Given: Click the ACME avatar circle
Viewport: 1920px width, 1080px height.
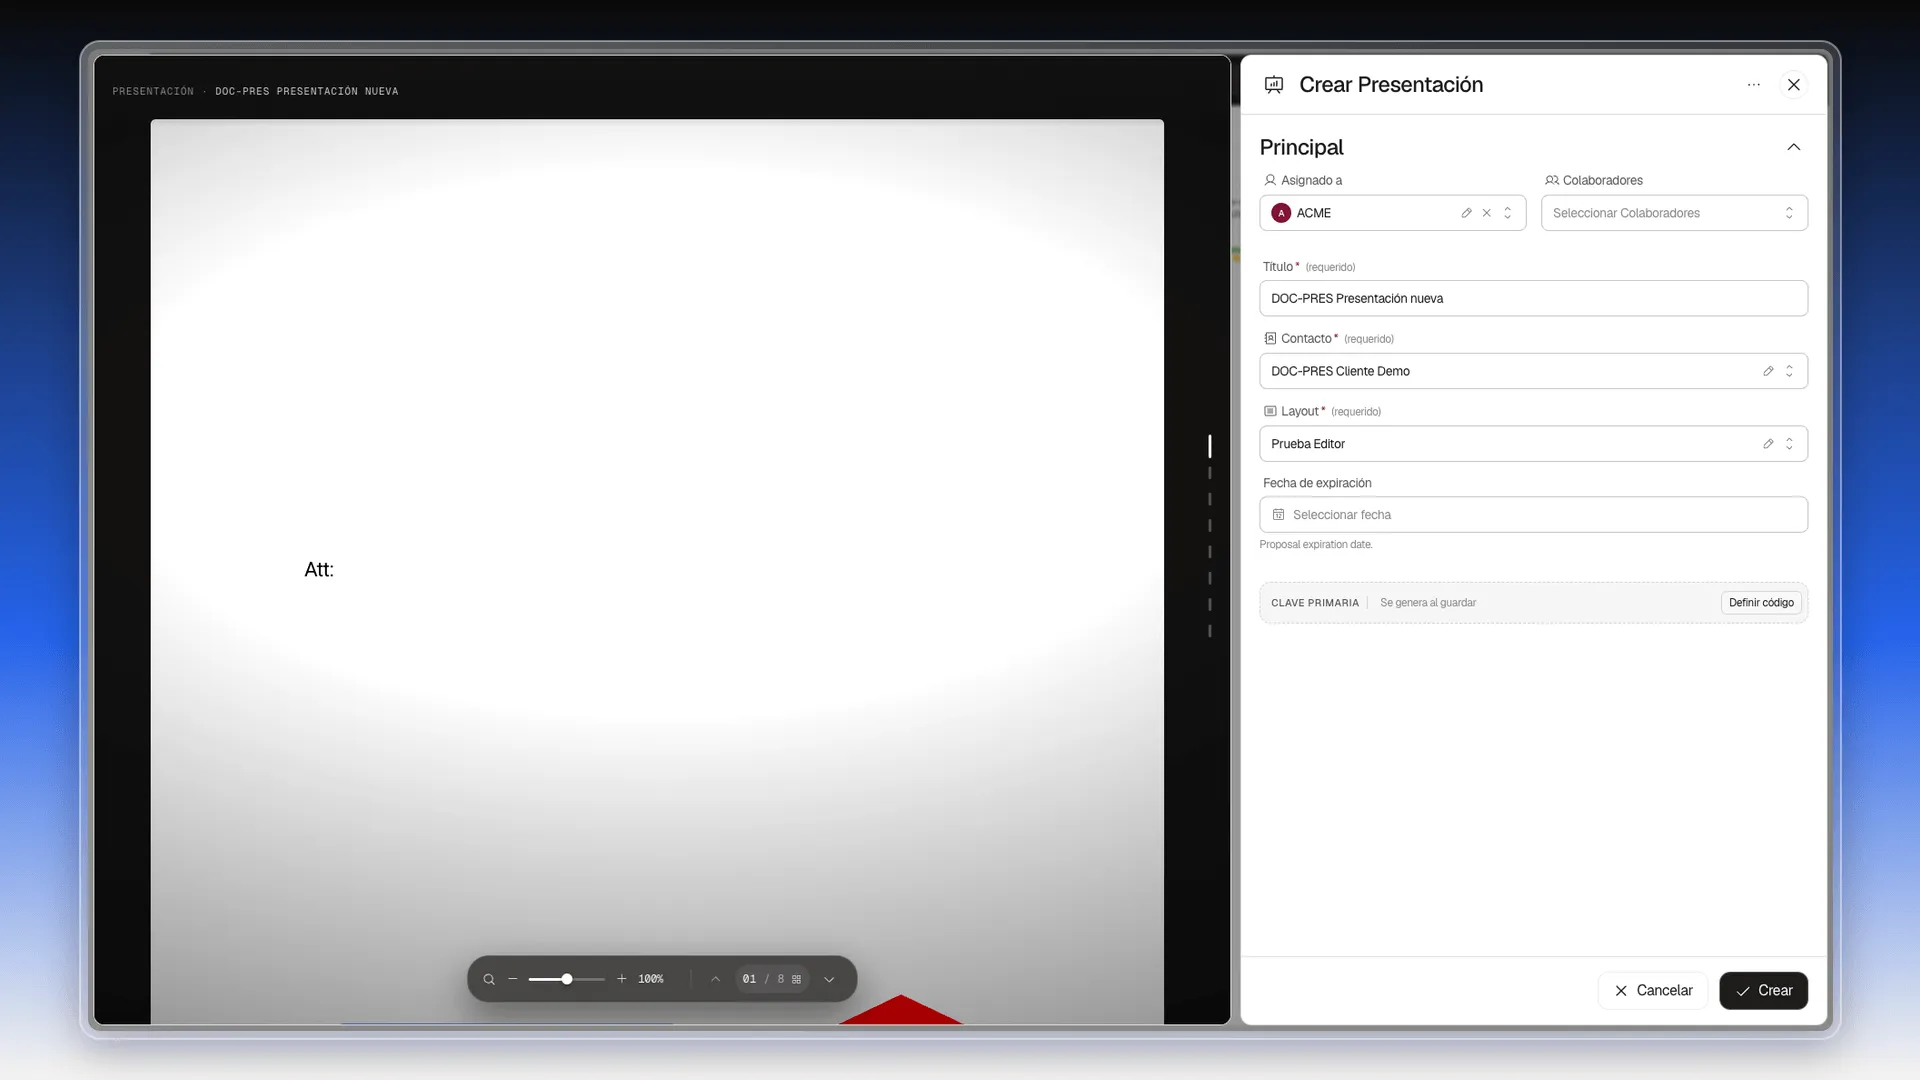Looking at the screenshot, I should [1281, 213].
